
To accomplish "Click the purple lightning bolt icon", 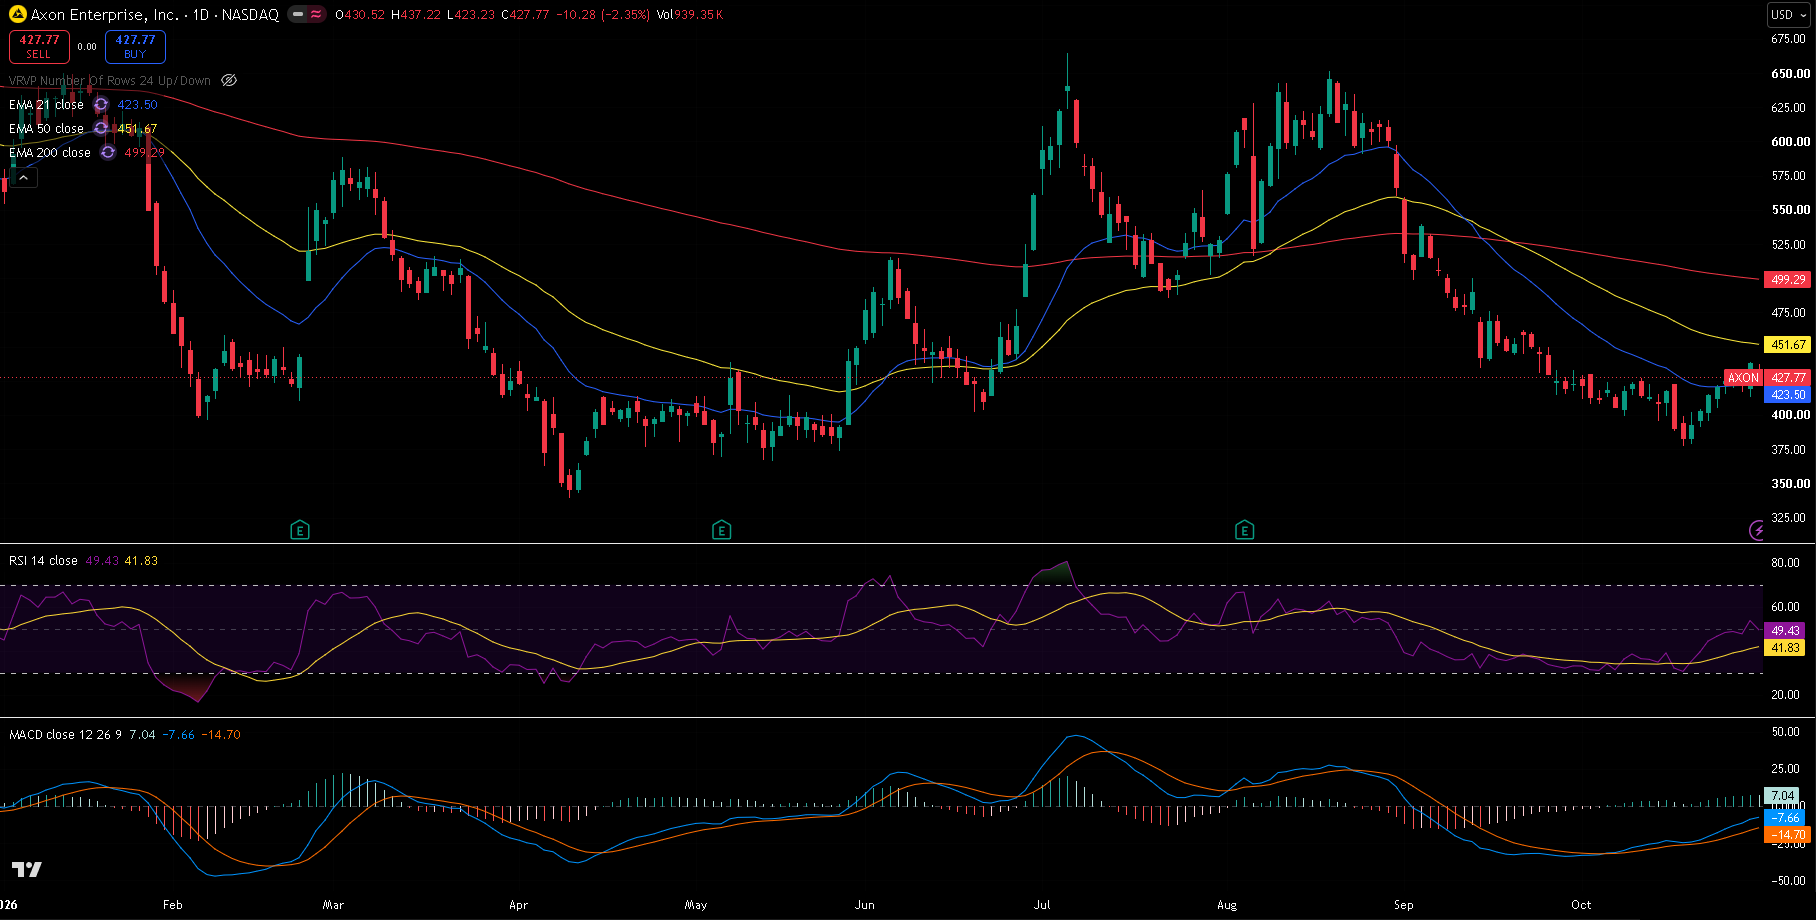I will pyautogui.click(x=1757, y=530).
